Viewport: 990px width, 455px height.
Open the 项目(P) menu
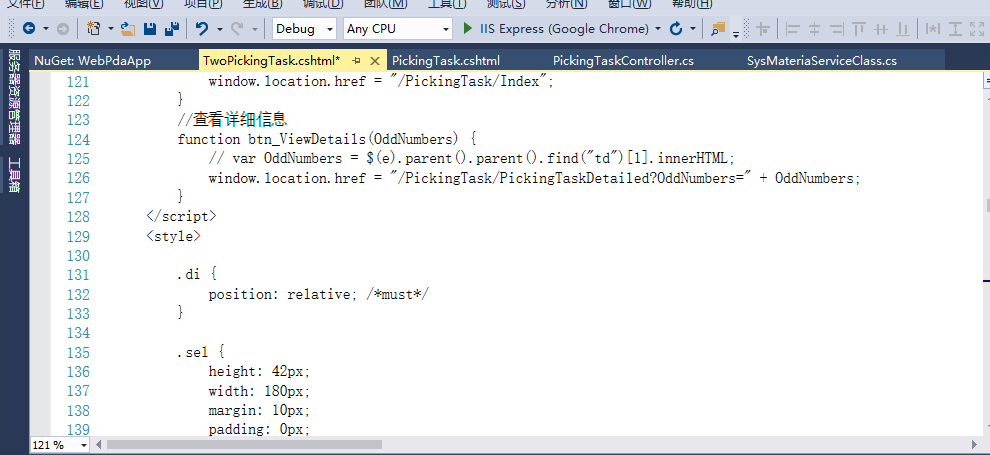[x=202, y=4]
